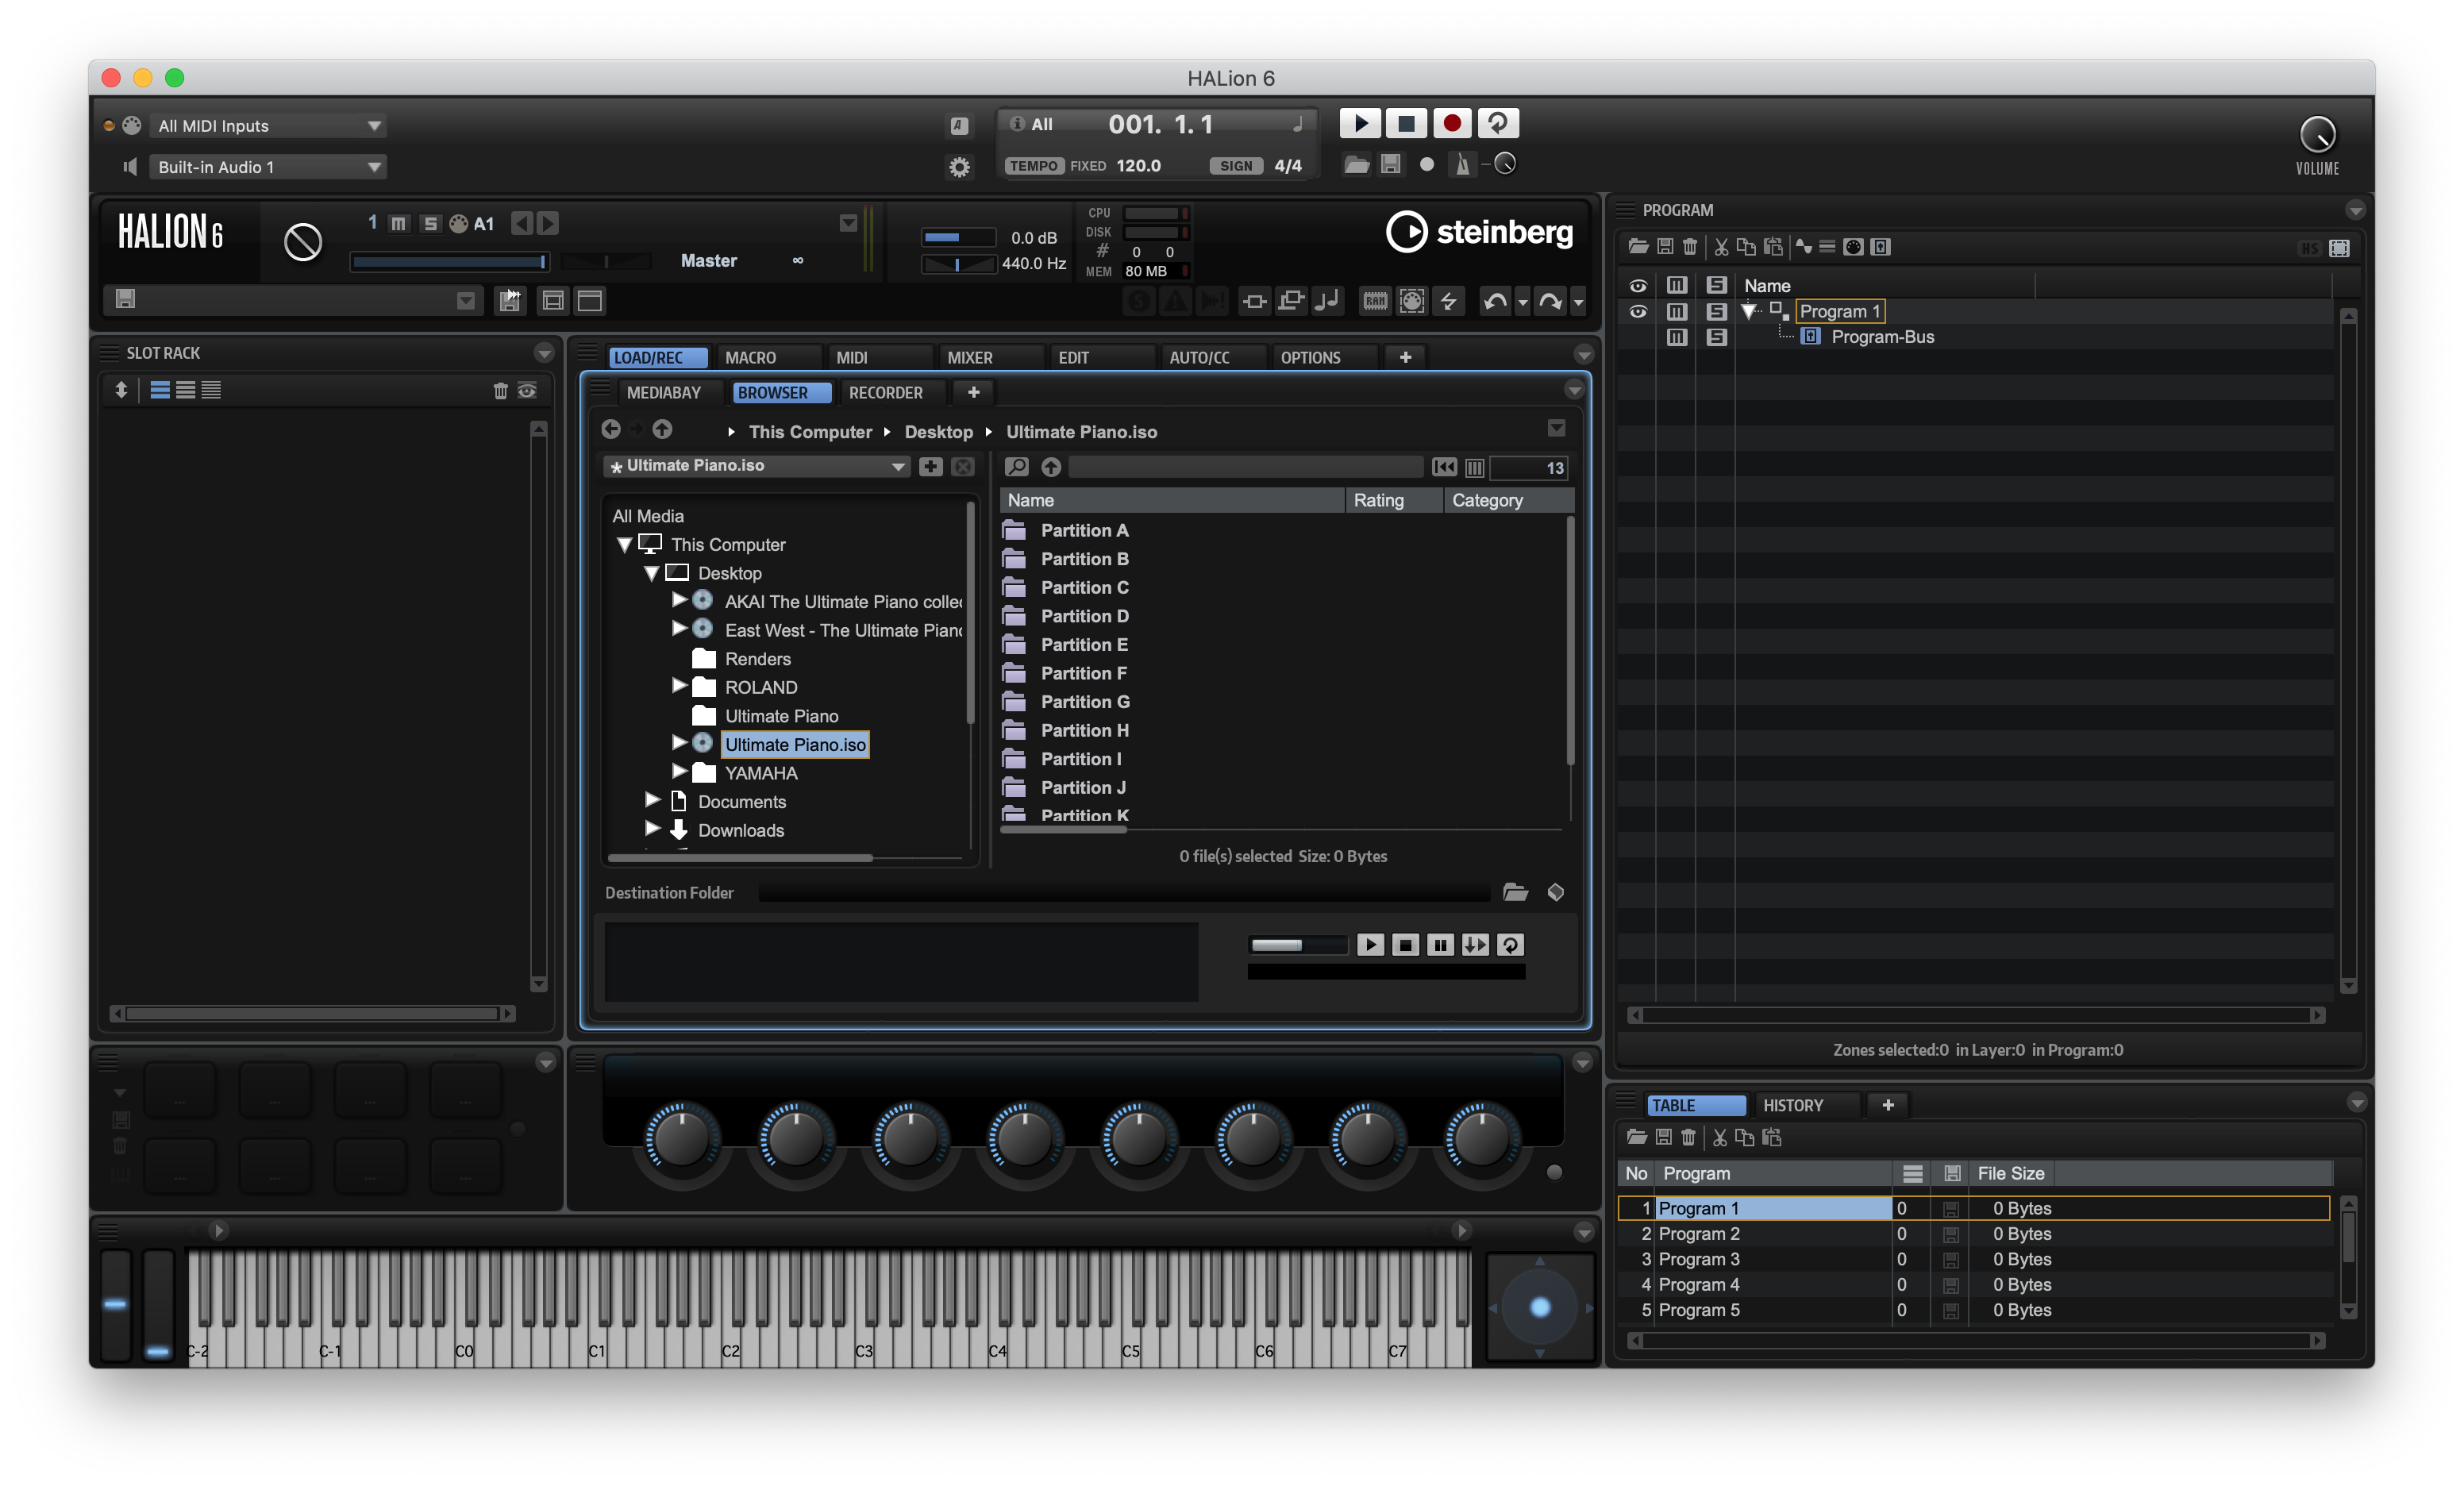Click the red Record button
Viewport: 2464px width, 1486px height.
tap(1452, 123)
